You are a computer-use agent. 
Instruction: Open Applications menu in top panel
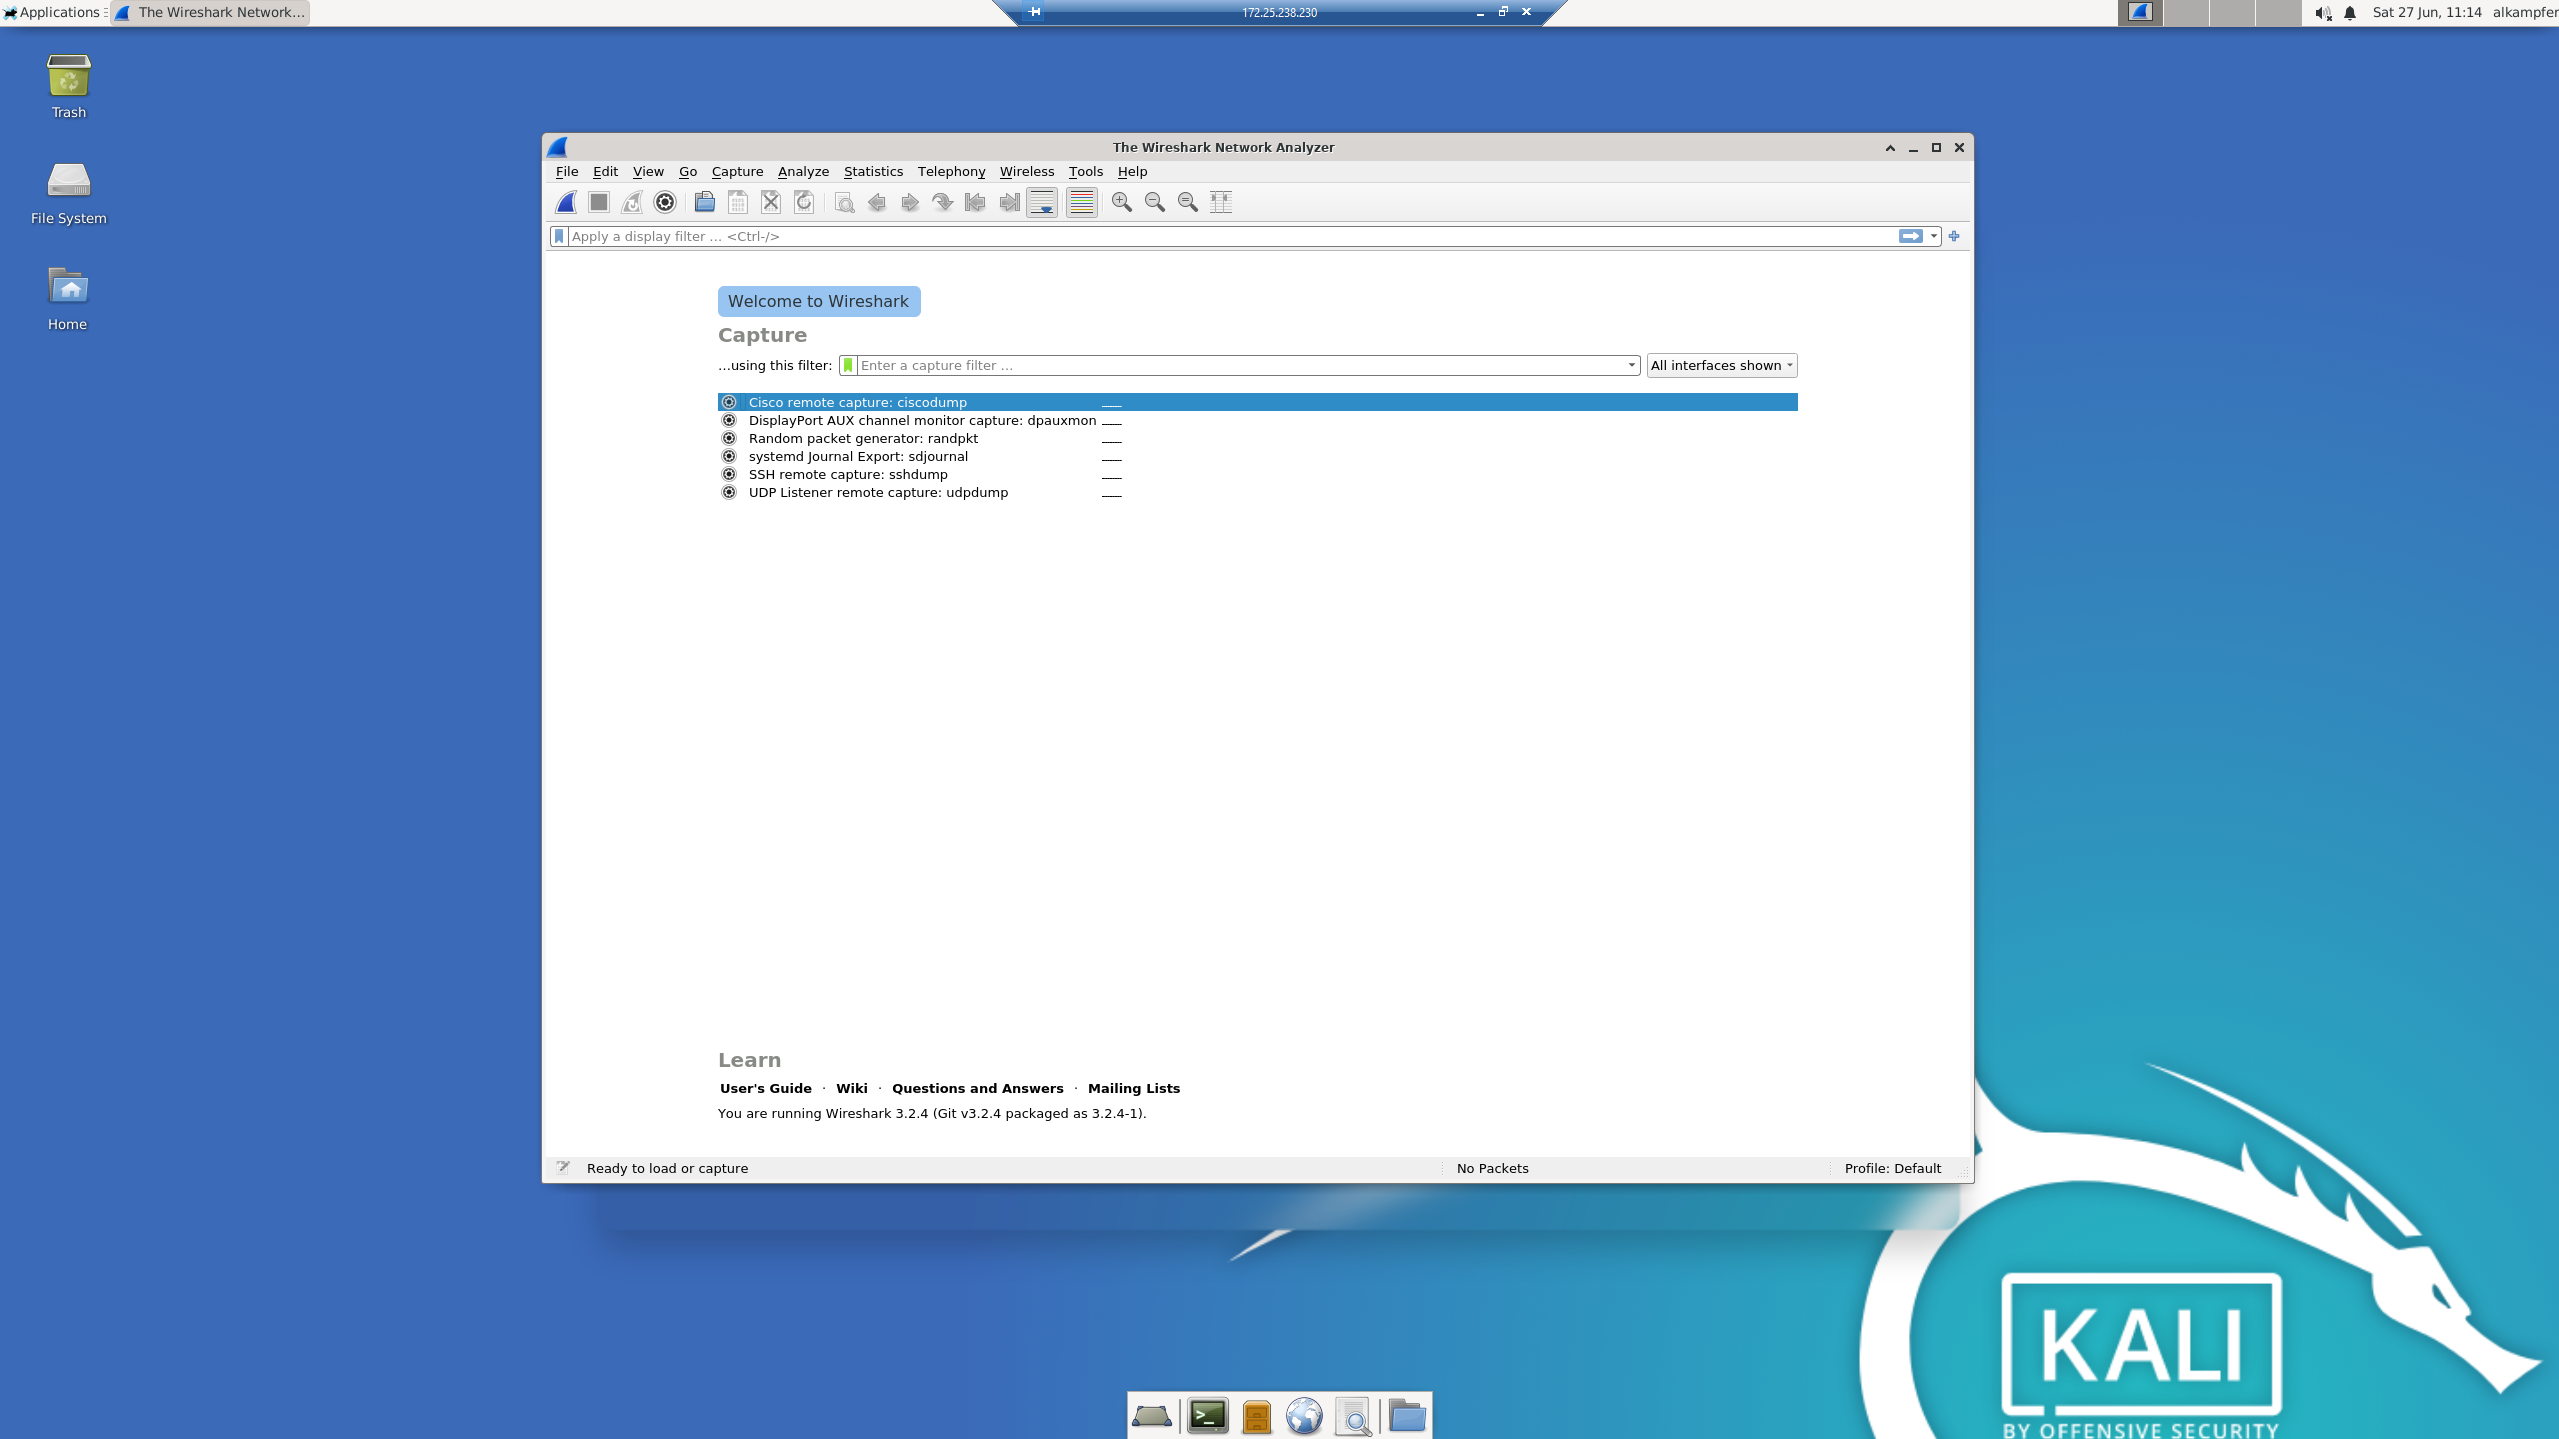(x=54, y=13)
